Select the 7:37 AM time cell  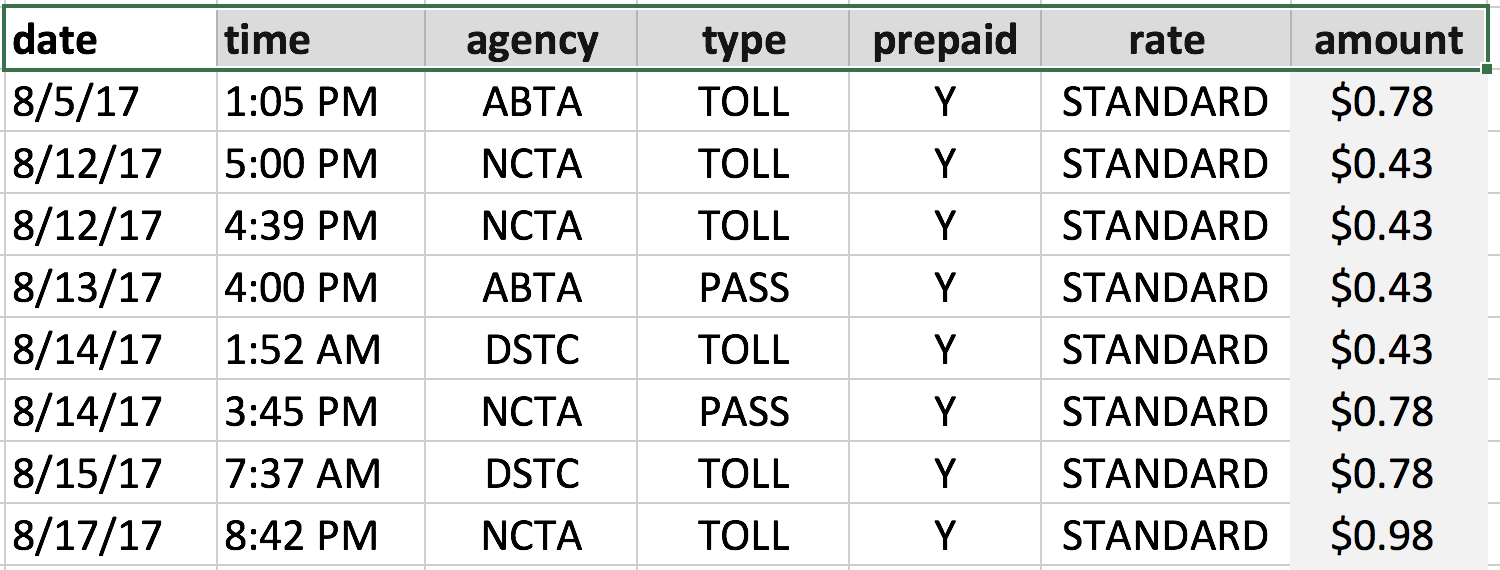321,473
